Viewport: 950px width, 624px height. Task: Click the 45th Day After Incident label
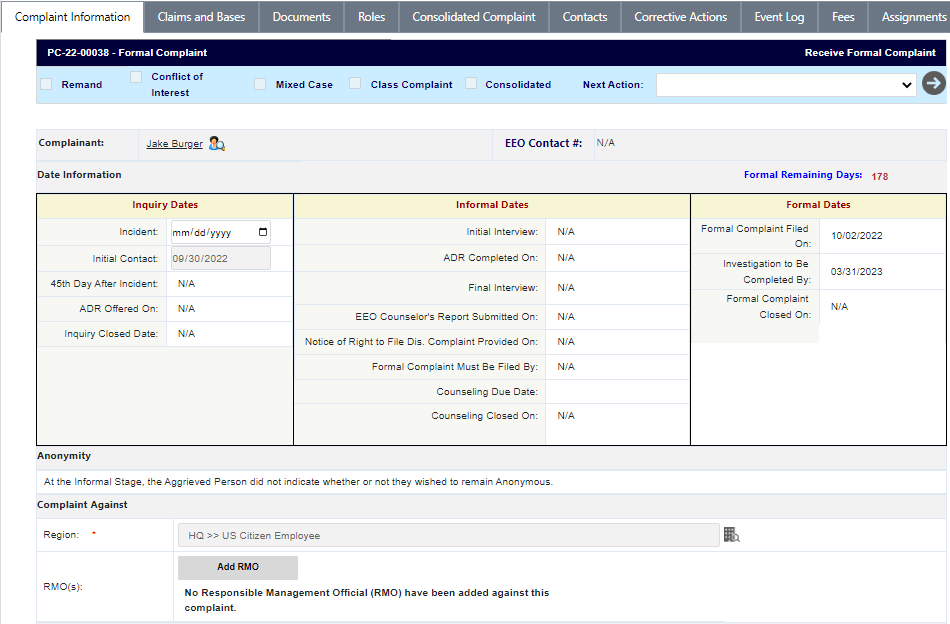pos(104,284)
